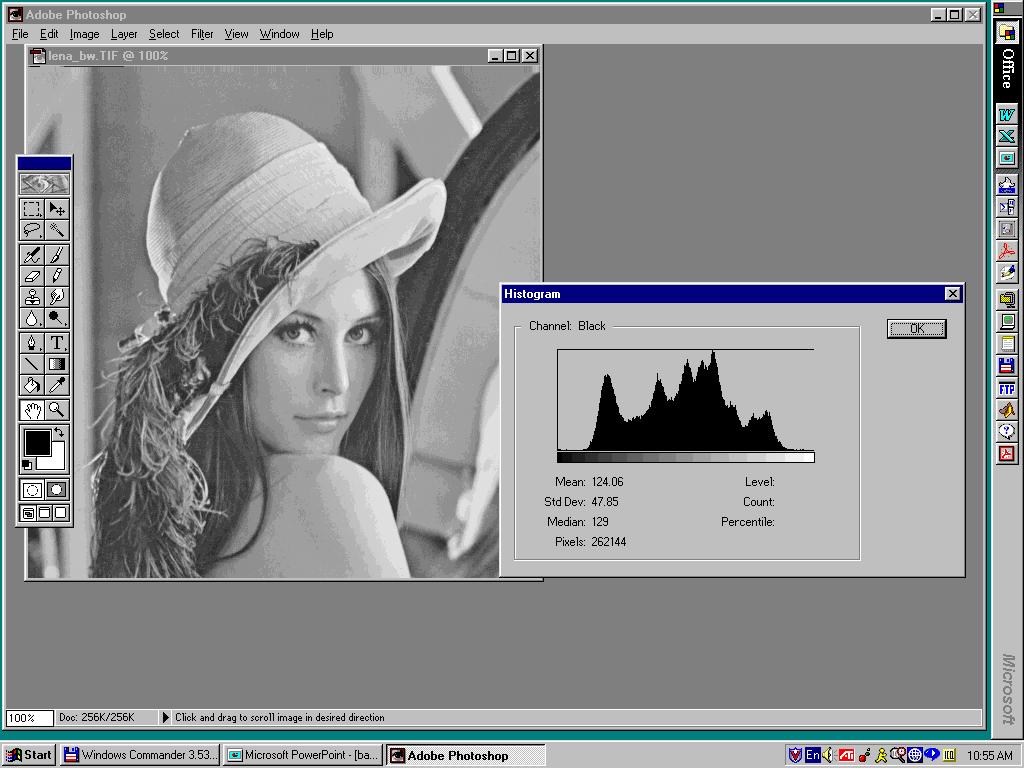Select the Paintbrush tool
Screen dimensions: 1024x768
(57, 255)
